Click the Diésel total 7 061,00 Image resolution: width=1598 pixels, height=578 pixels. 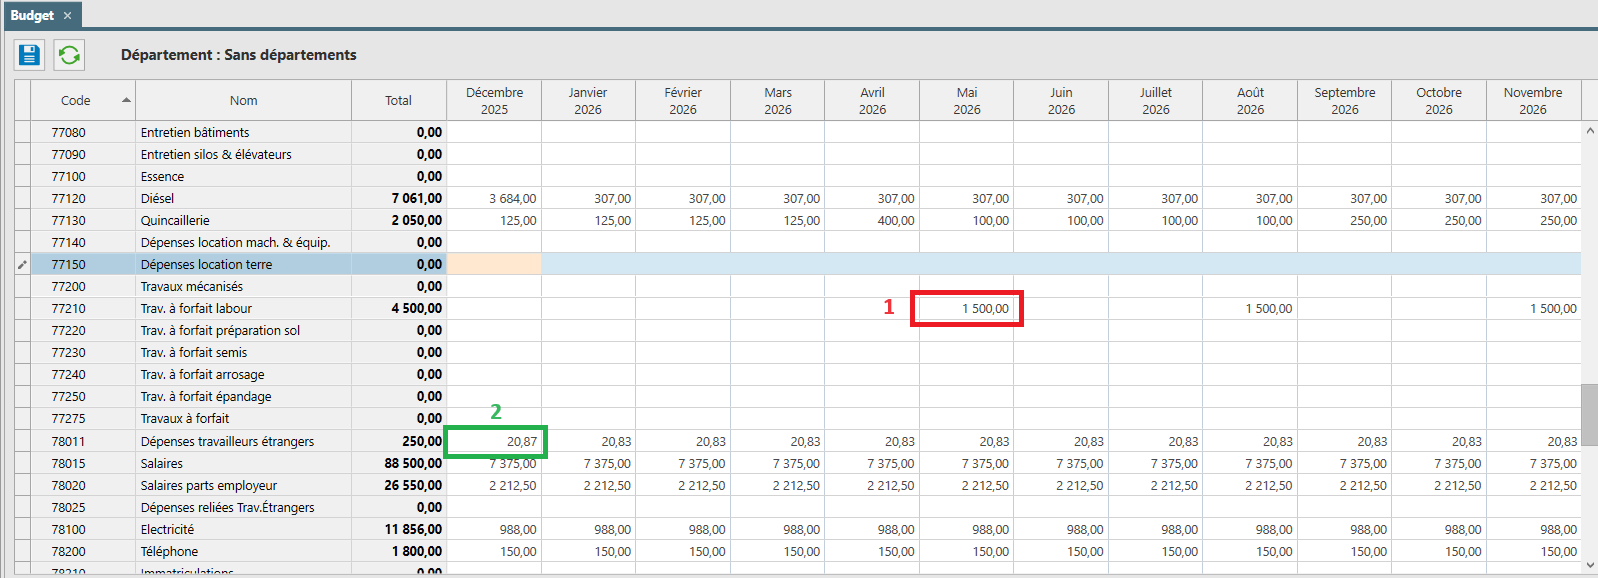[x=417, y=198]
